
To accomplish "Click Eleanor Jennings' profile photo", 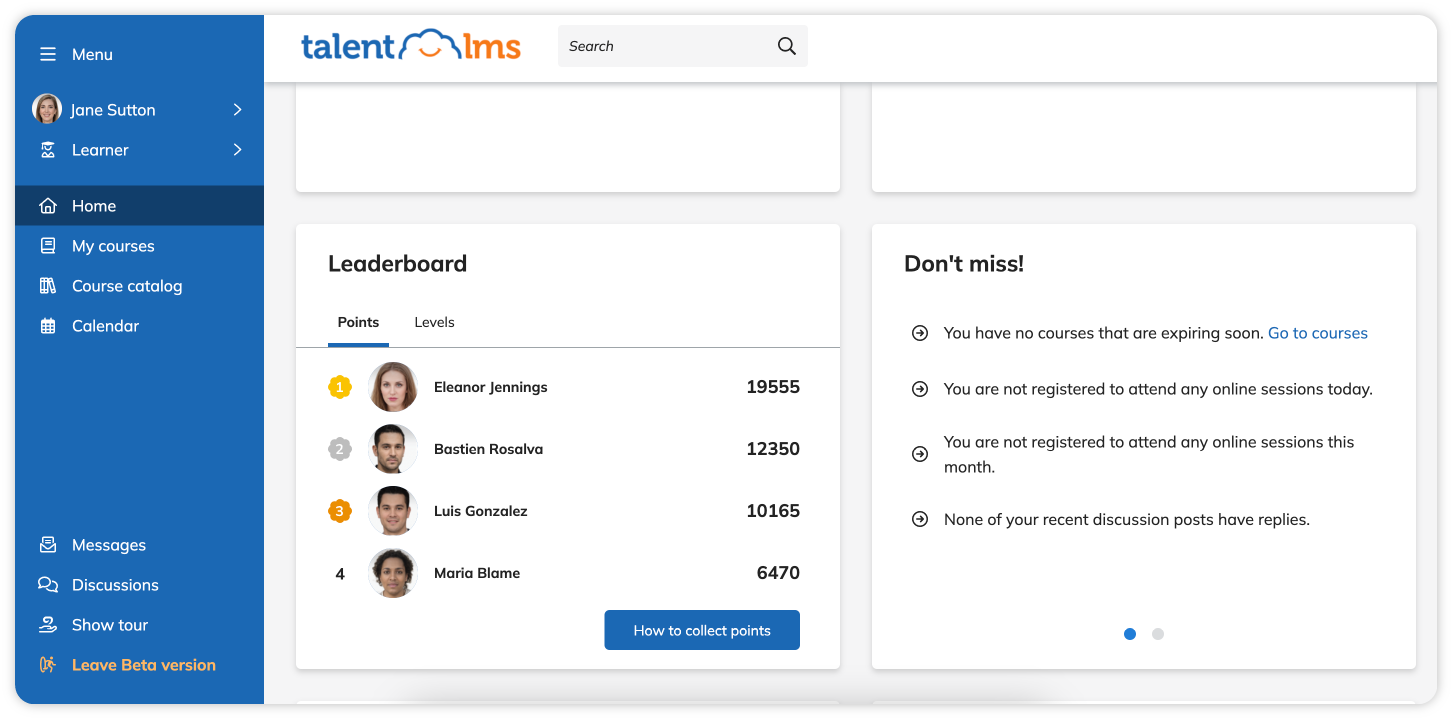I will point(393,387).
